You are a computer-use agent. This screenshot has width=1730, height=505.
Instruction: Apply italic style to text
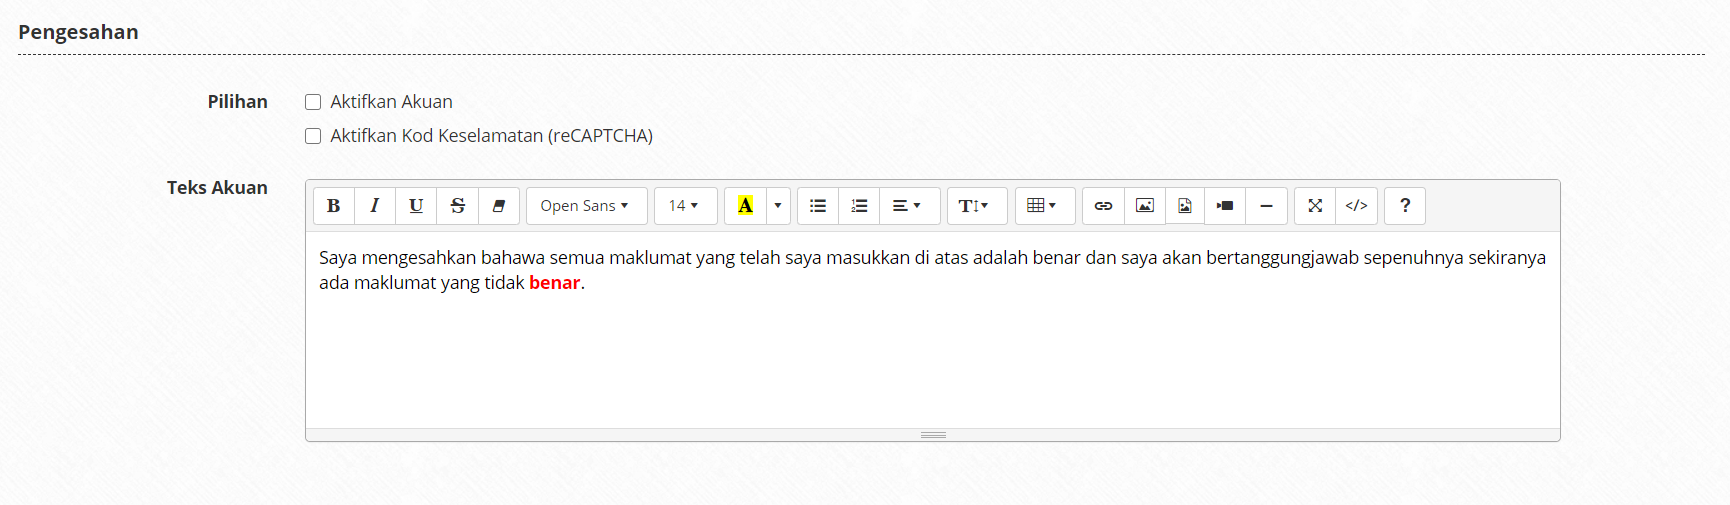click(x=375, y=206)
